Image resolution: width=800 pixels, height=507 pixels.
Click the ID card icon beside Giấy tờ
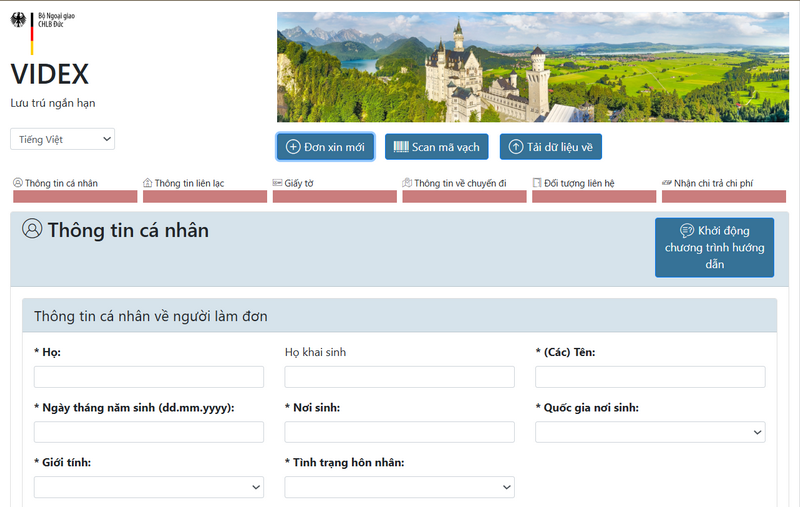(x=277, y=183)
